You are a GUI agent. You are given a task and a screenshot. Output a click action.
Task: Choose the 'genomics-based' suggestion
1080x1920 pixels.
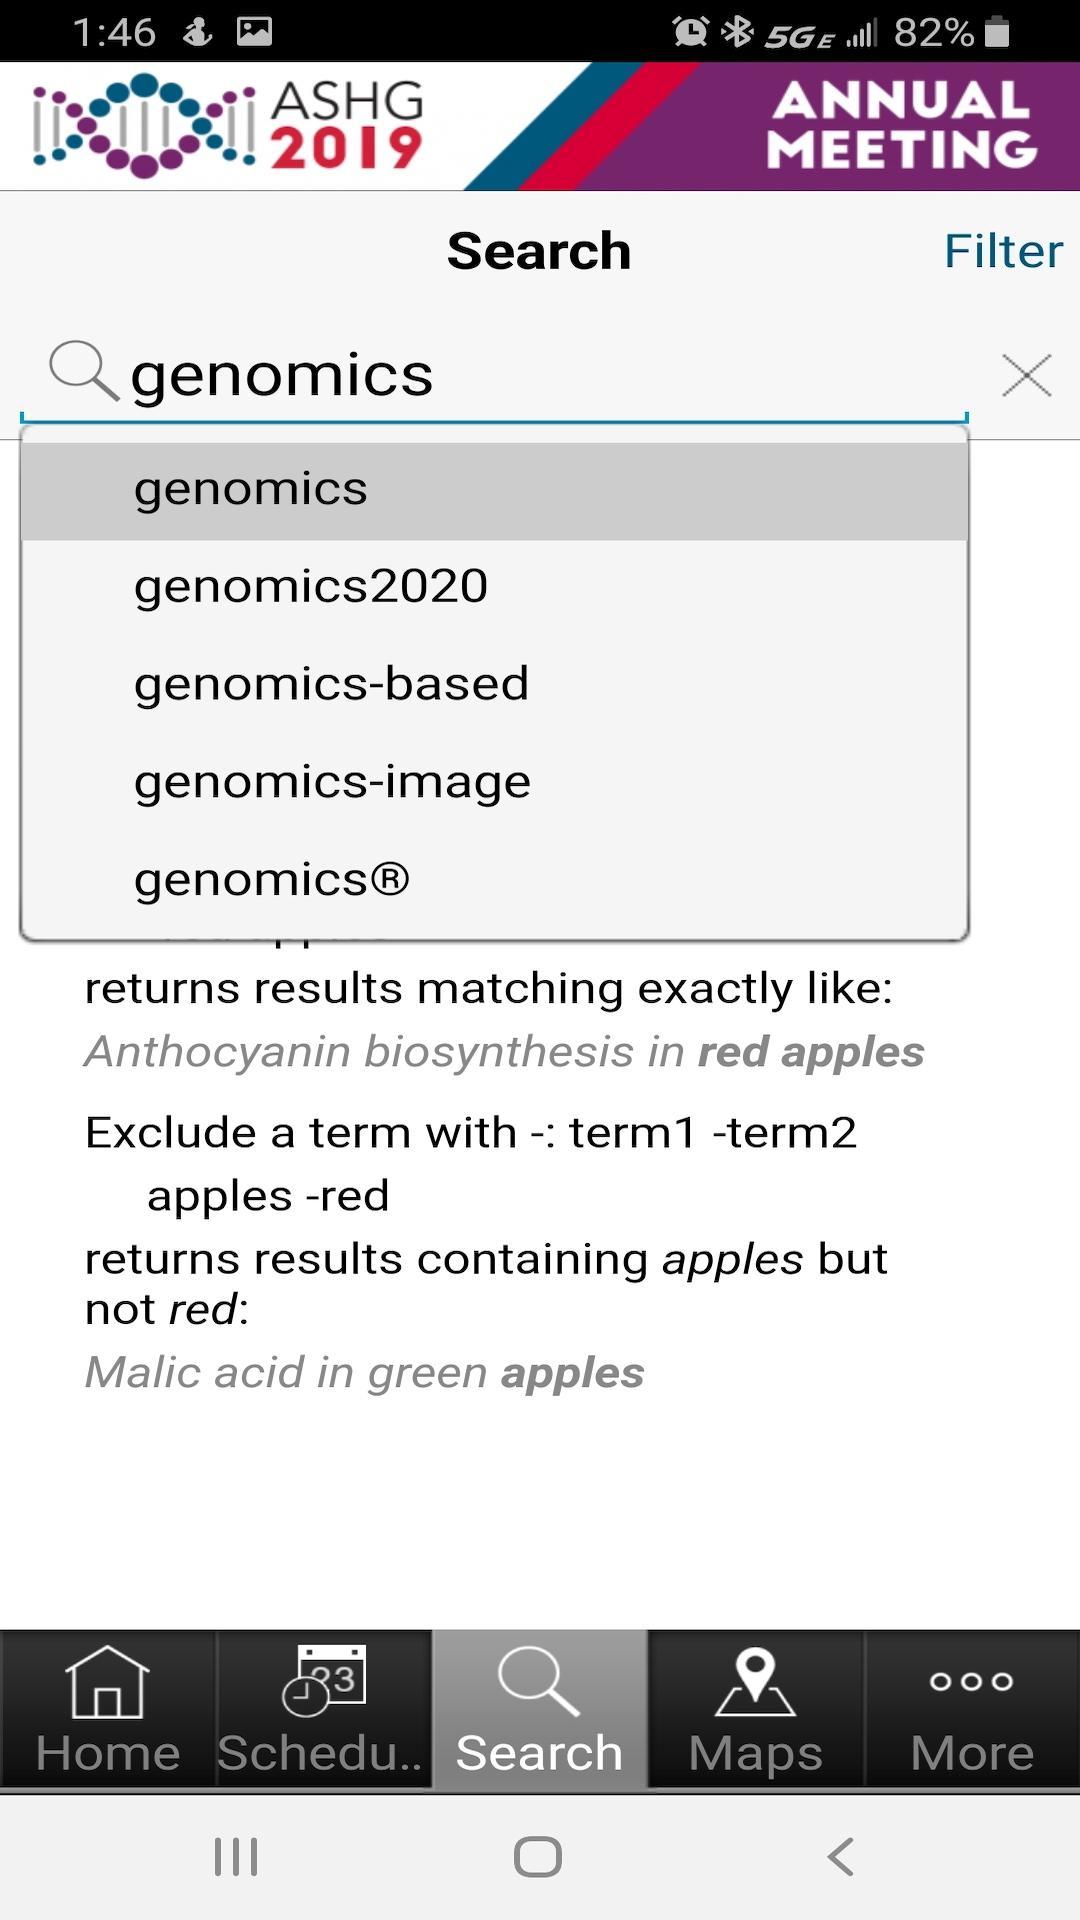tap(495, 684)
